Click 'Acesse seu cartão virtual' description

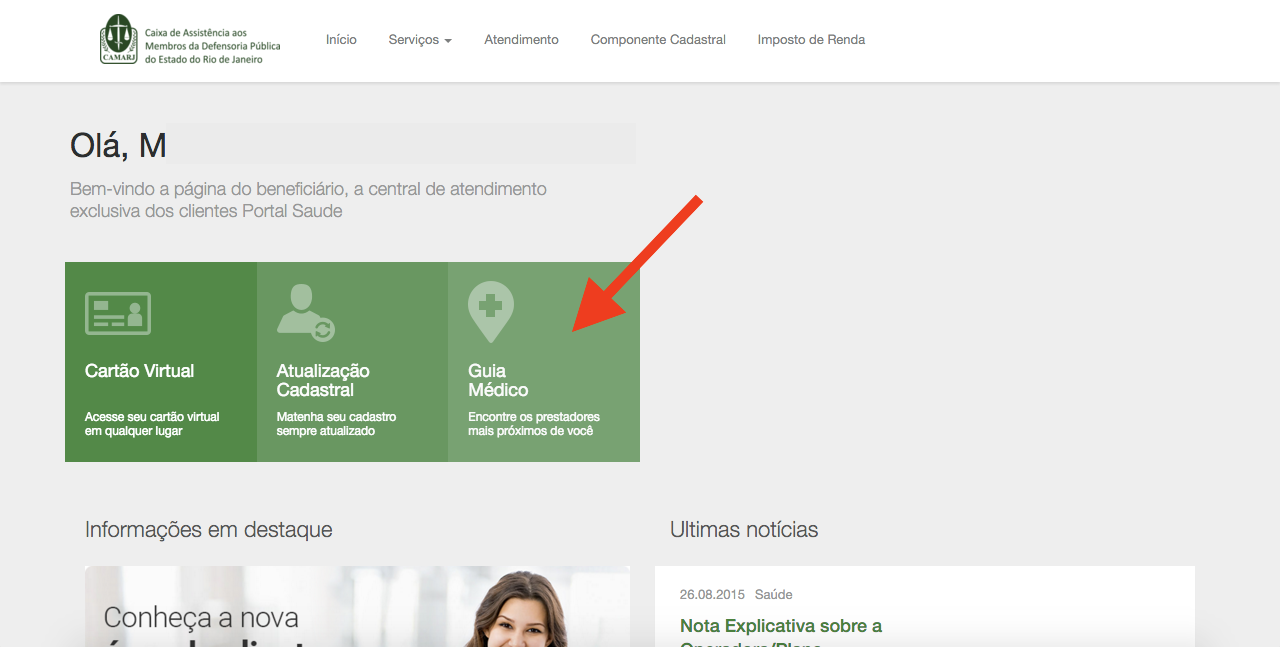point(152,424)
